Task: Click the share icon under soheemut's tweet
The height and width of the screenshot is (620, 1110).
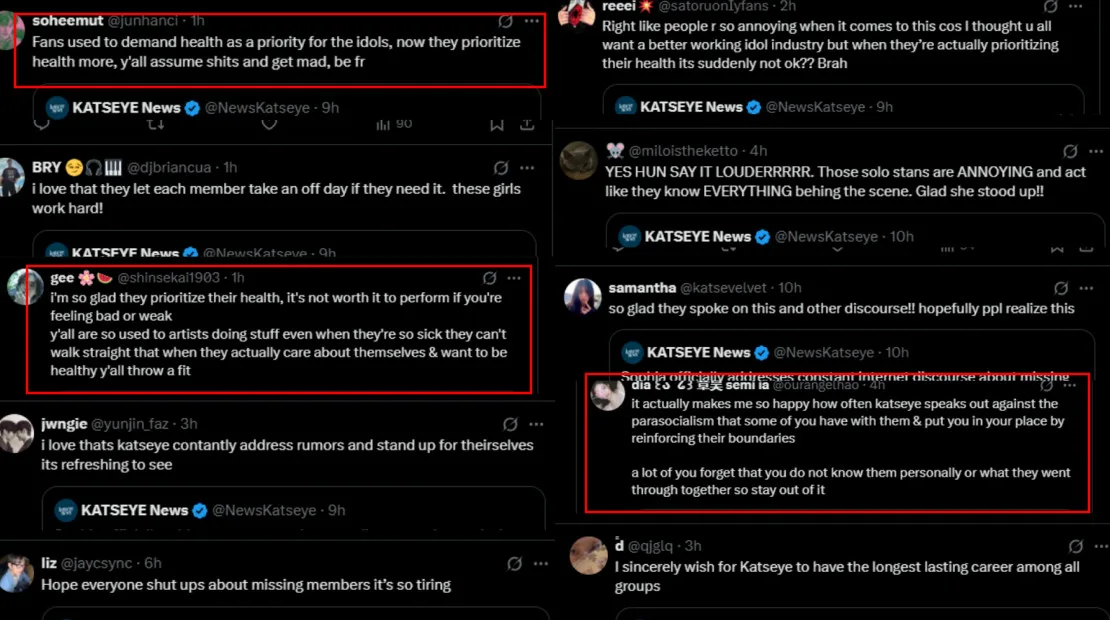Action: (527, 124)
